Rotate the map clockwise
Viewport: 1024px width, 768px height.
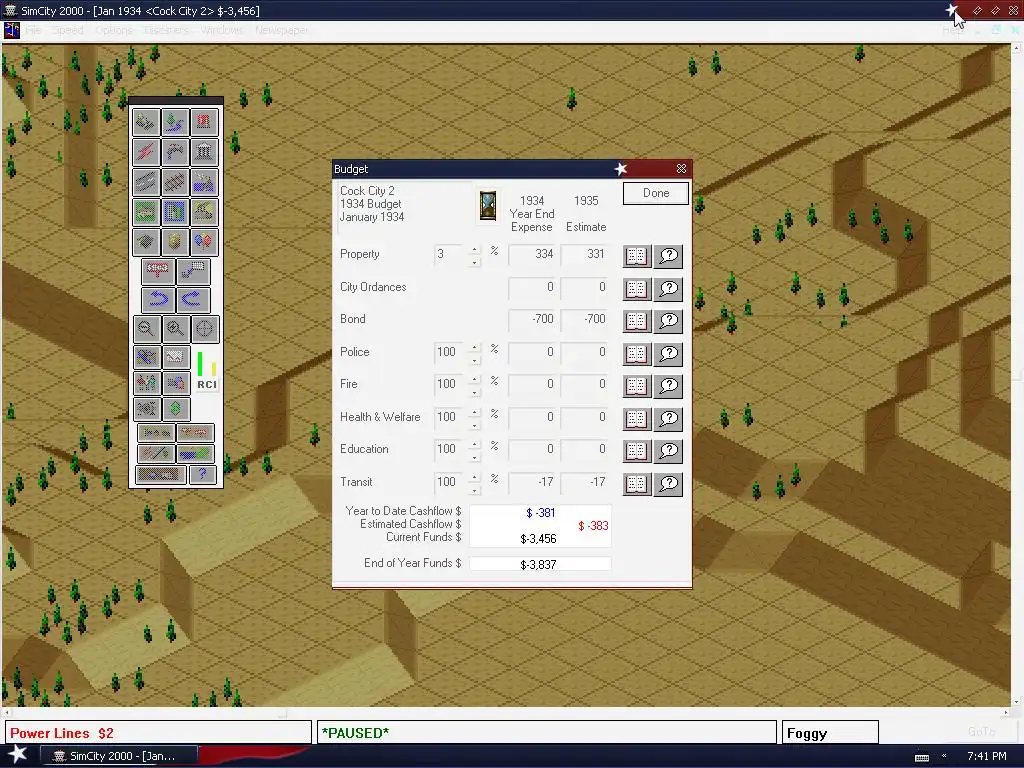[x=193, y=300]
